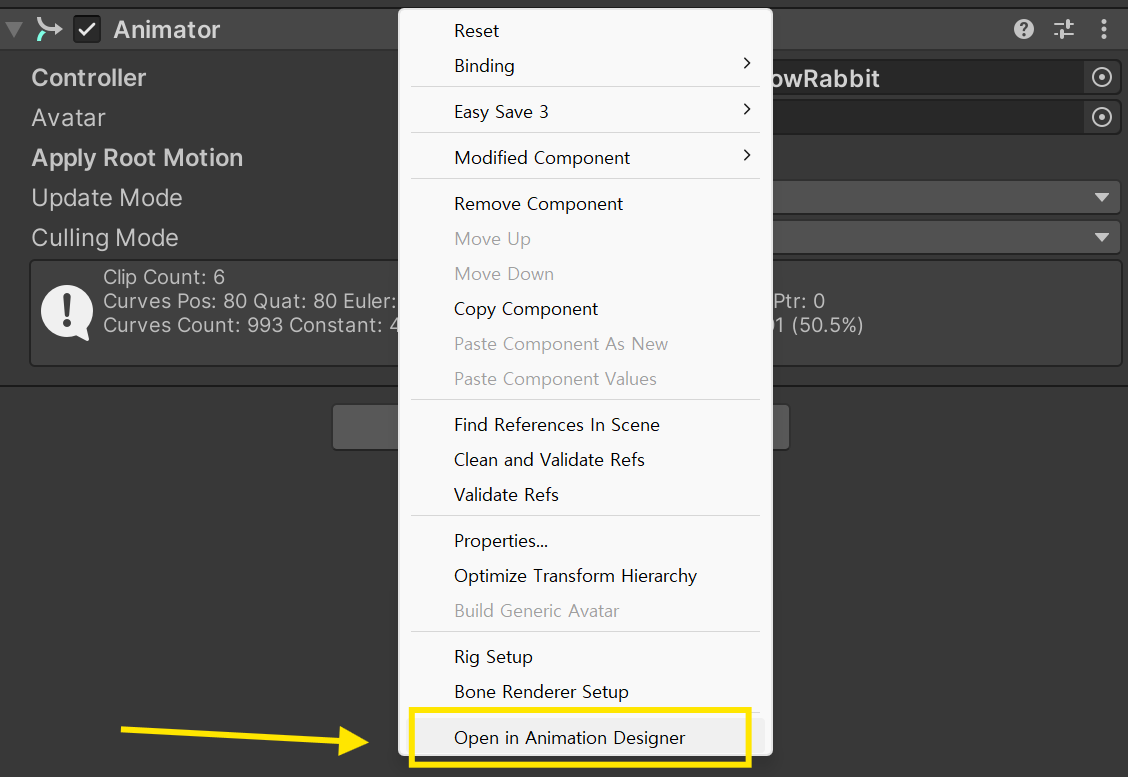Click the Controller object picker circle
Viewport: 1128px width, 777px height.
(1101, 78)
